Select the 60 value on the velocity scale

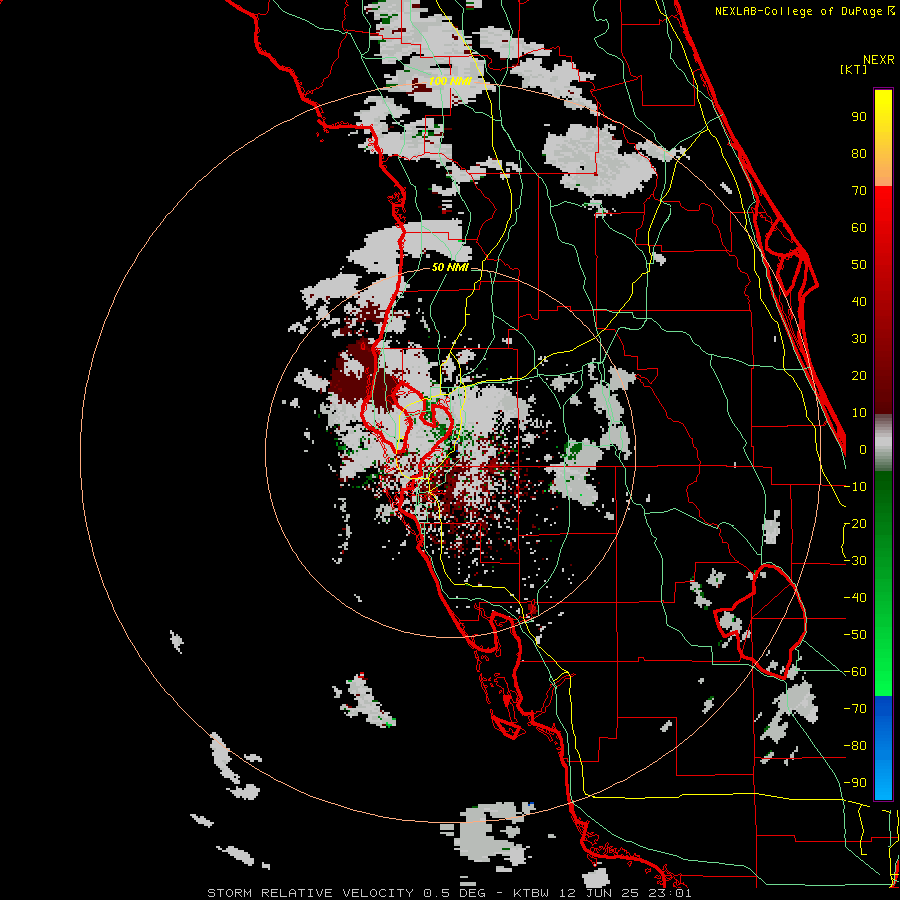coord(859,227)
